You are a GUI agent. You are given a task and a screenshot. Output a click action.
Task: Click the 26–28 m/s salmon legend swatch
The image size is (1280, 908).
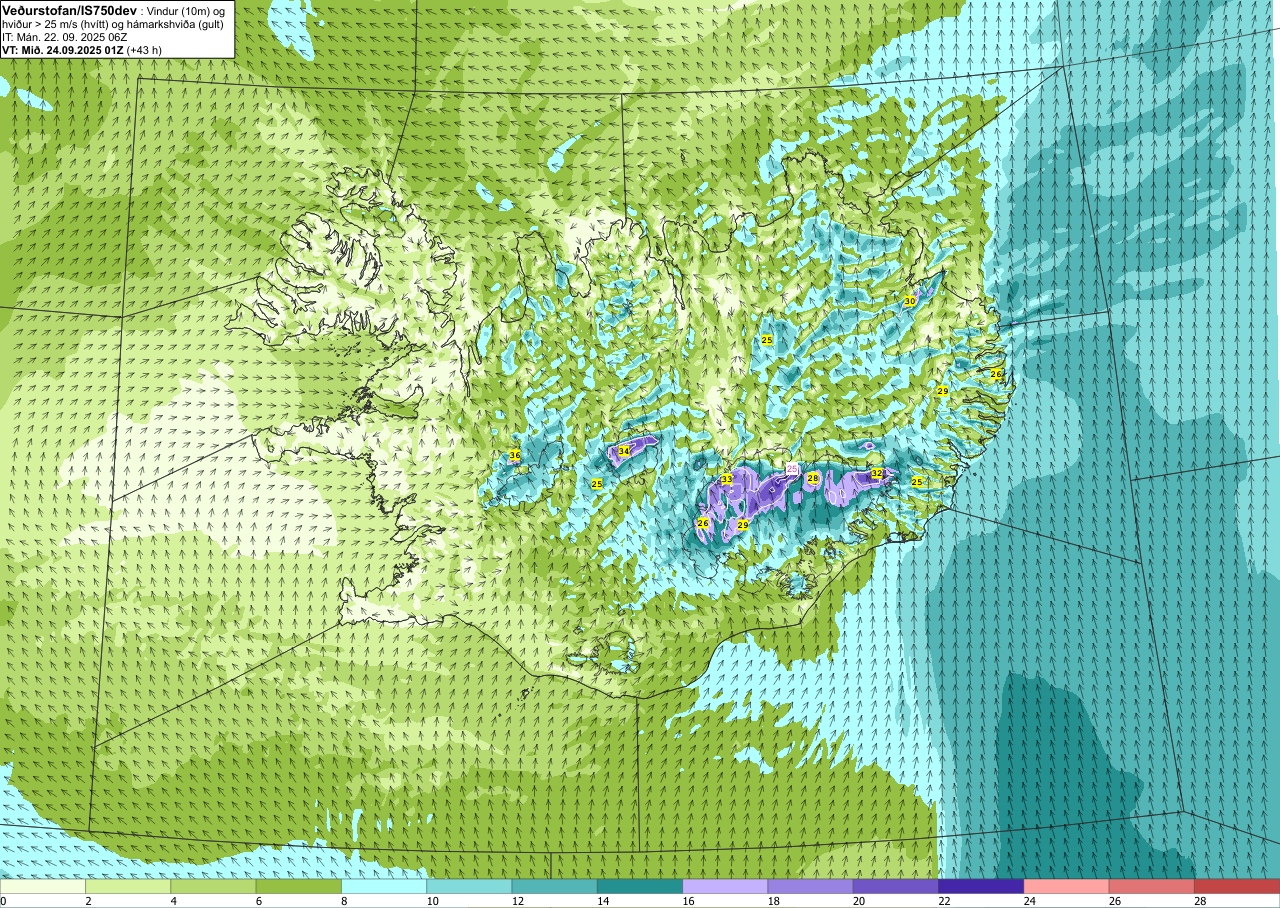[x=1152, y=886]
